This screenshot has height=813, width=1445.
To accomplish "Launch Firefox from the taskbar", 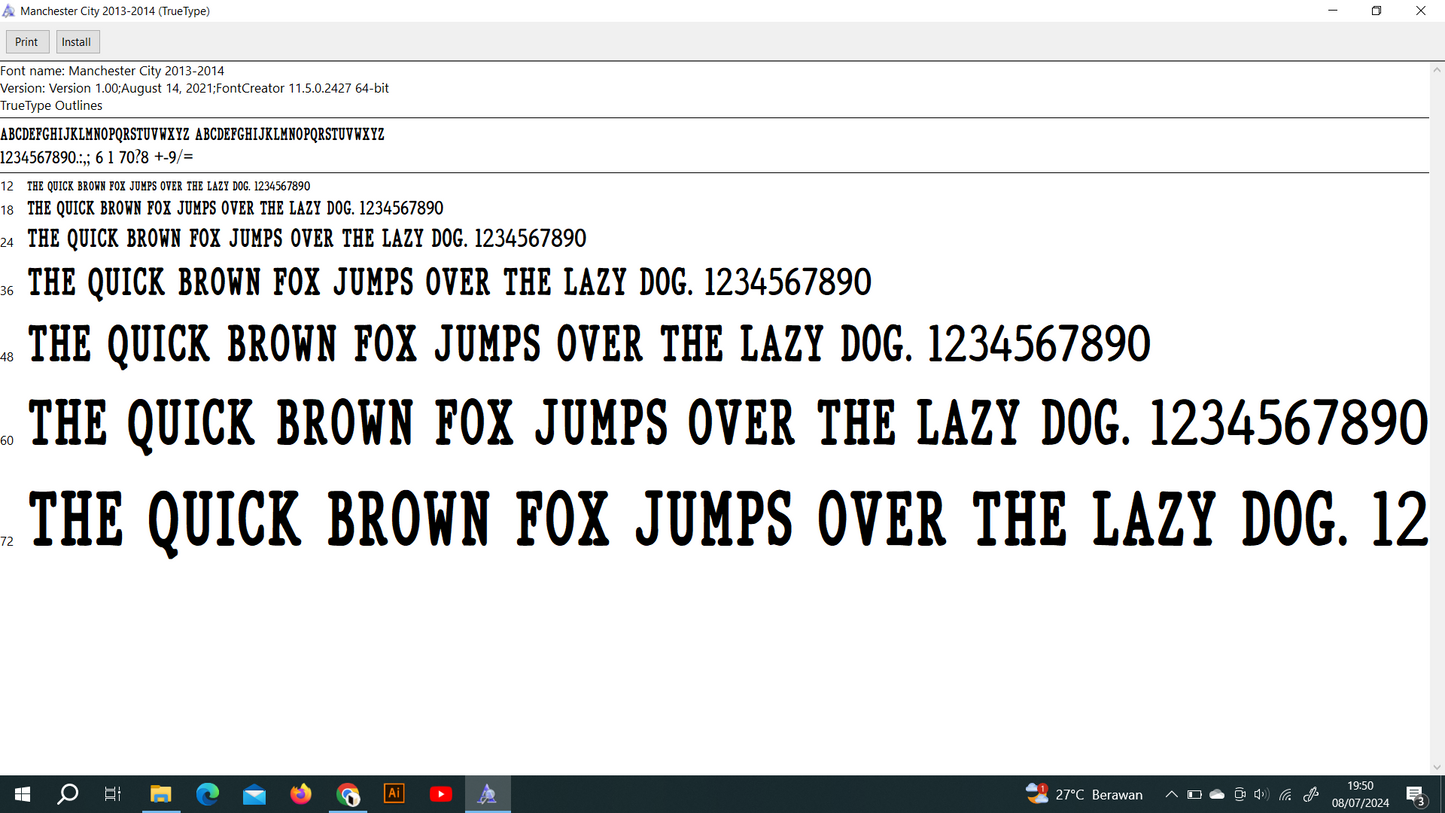I will [301, 794].
